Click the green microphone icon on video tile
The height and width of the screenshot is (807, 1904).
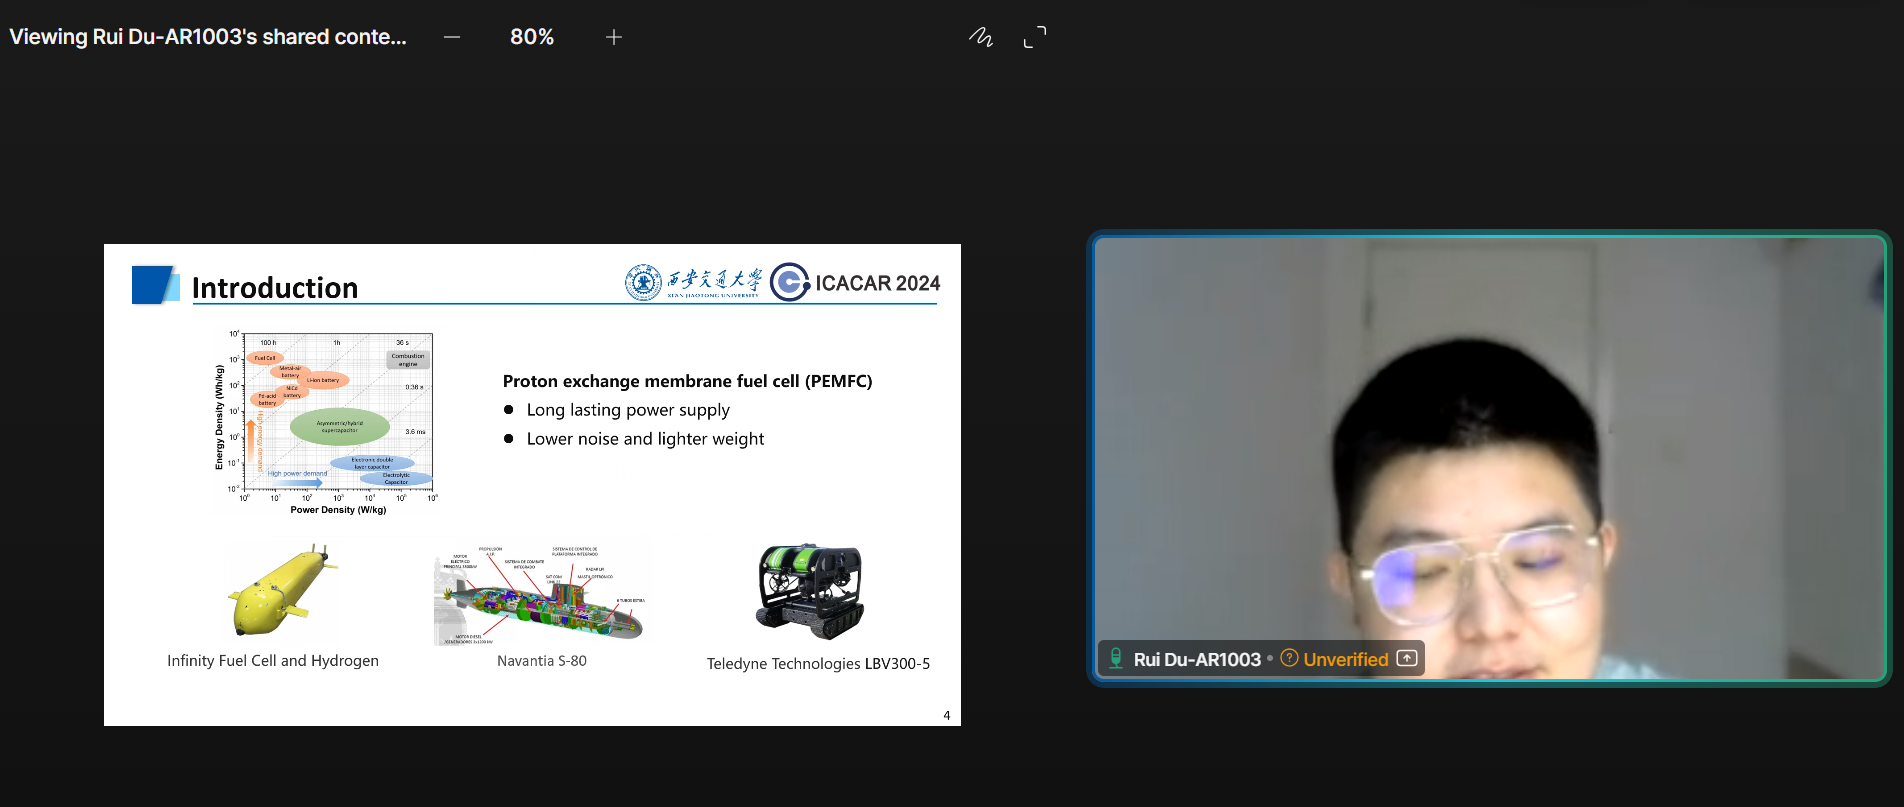[1116, 658]
